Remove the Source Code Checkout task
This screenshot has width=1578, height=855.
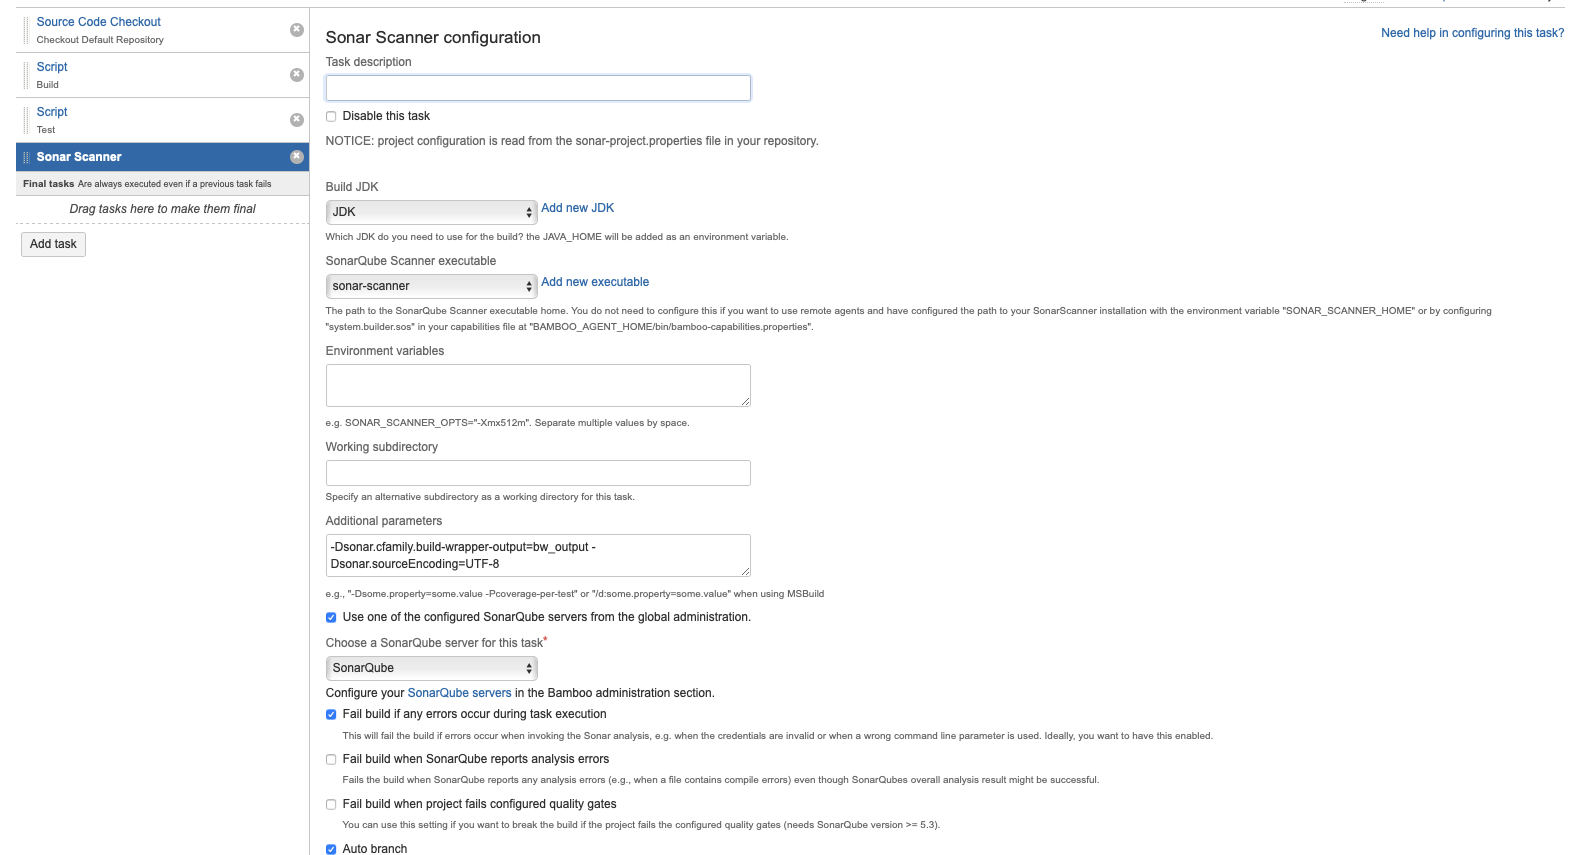296,30
